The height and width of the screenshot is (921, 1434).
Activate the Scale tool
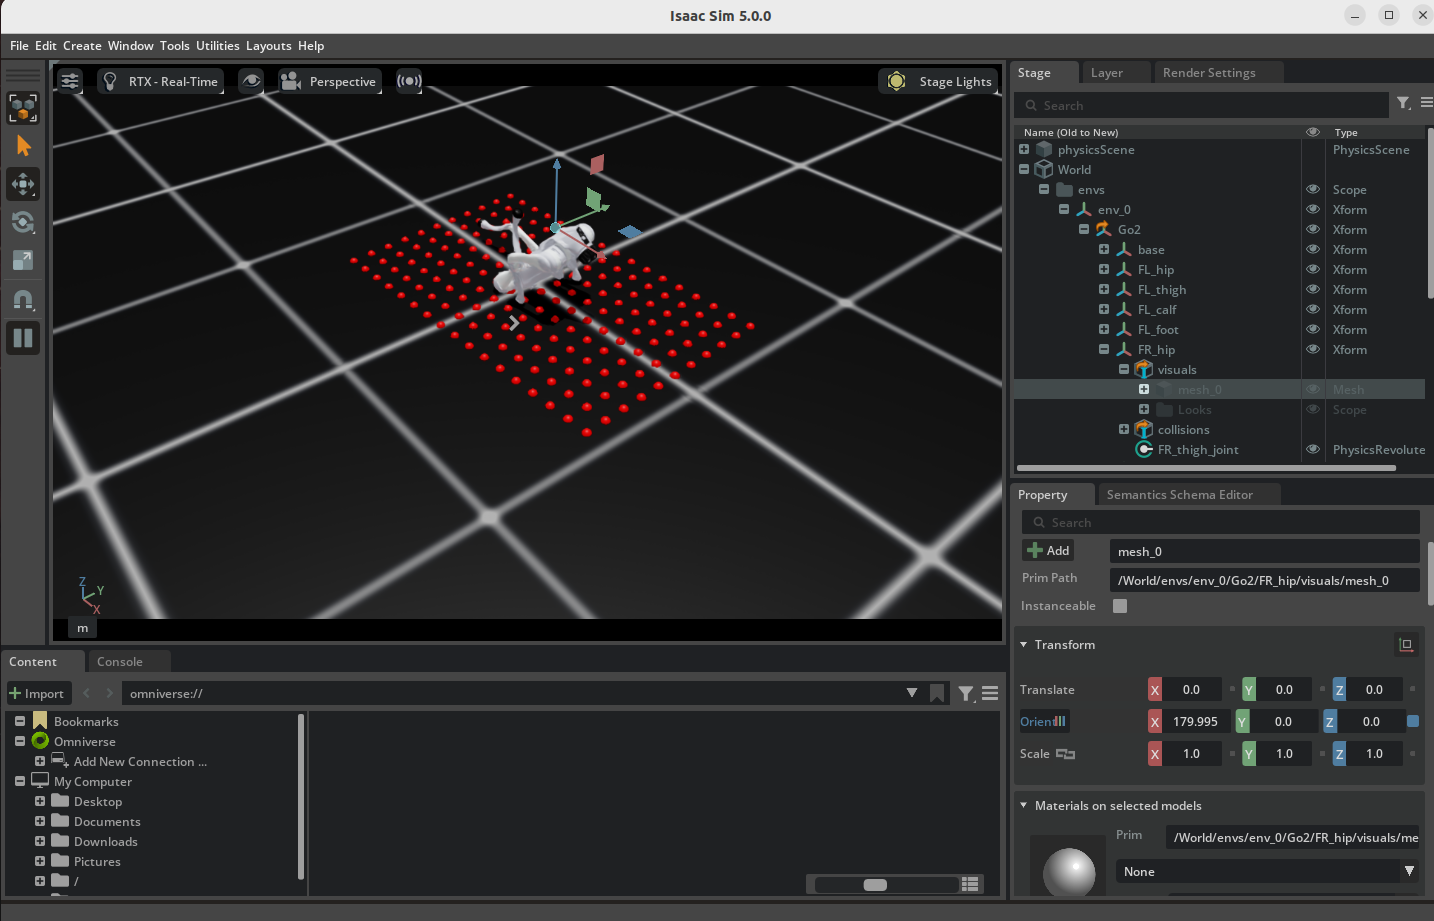point(23,260)
